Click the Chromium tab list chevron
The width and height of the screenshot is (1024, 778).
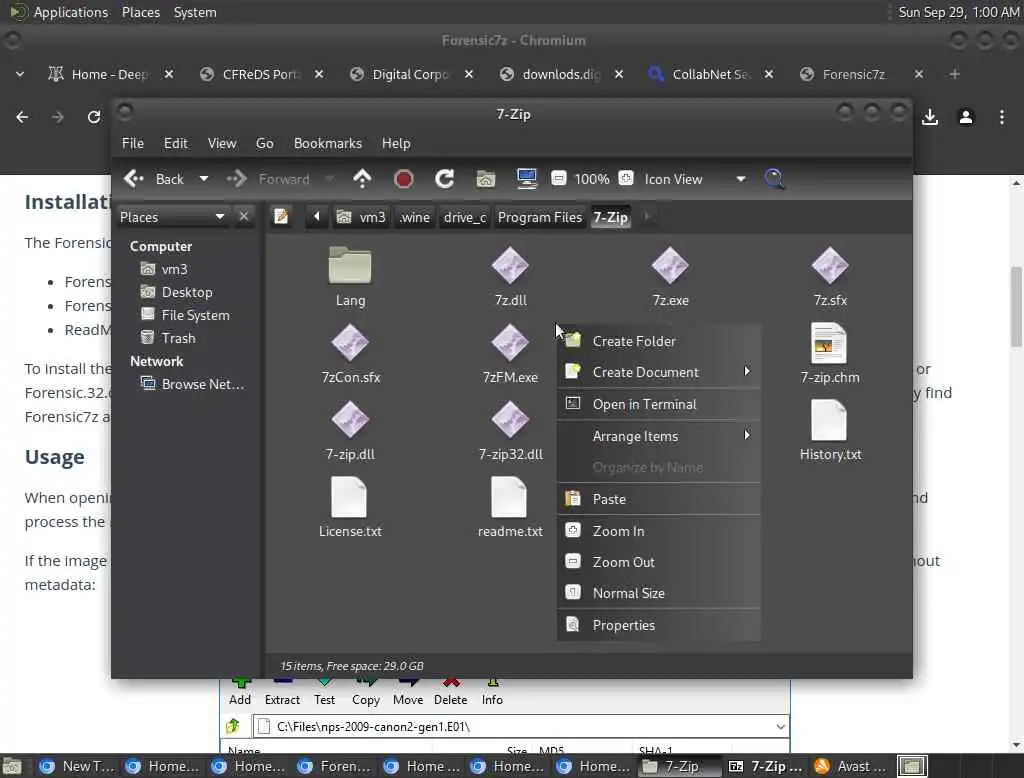[20, 74]
